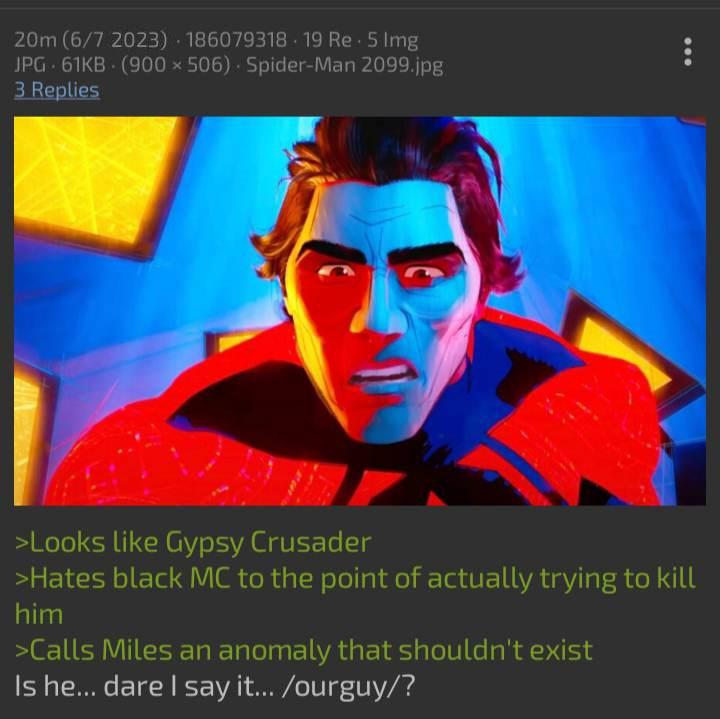Image resolution: width=720 pixels, height=719 pixels.
Task: Open the Spider-Man 2099.jpg filename
Action: 345,66
